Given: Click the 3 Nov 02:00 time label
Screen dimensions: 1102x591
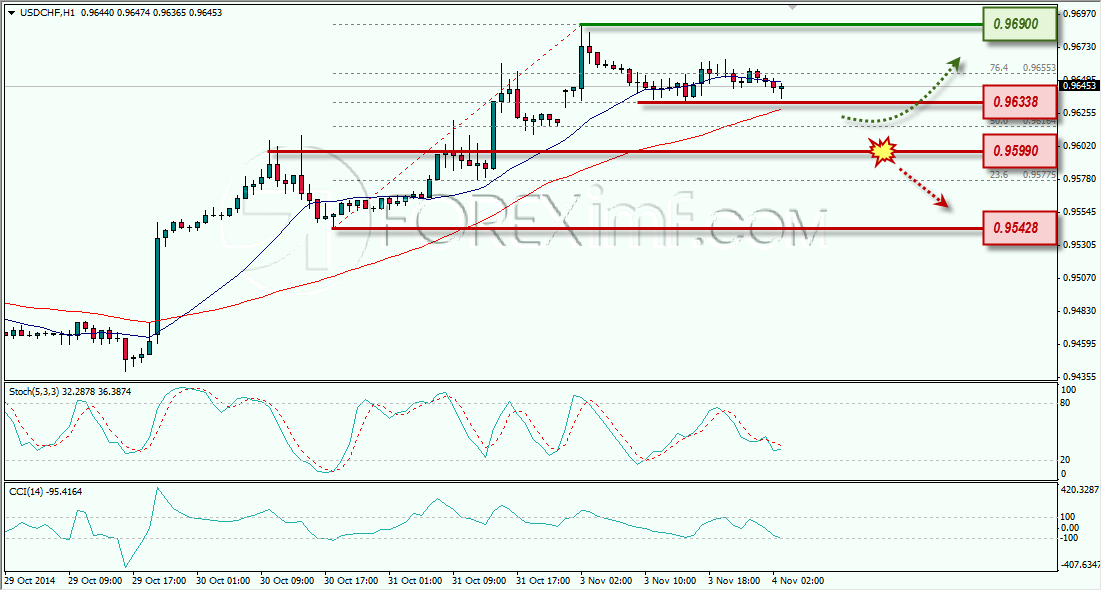Looking at the screenshot, I should 606,580.
